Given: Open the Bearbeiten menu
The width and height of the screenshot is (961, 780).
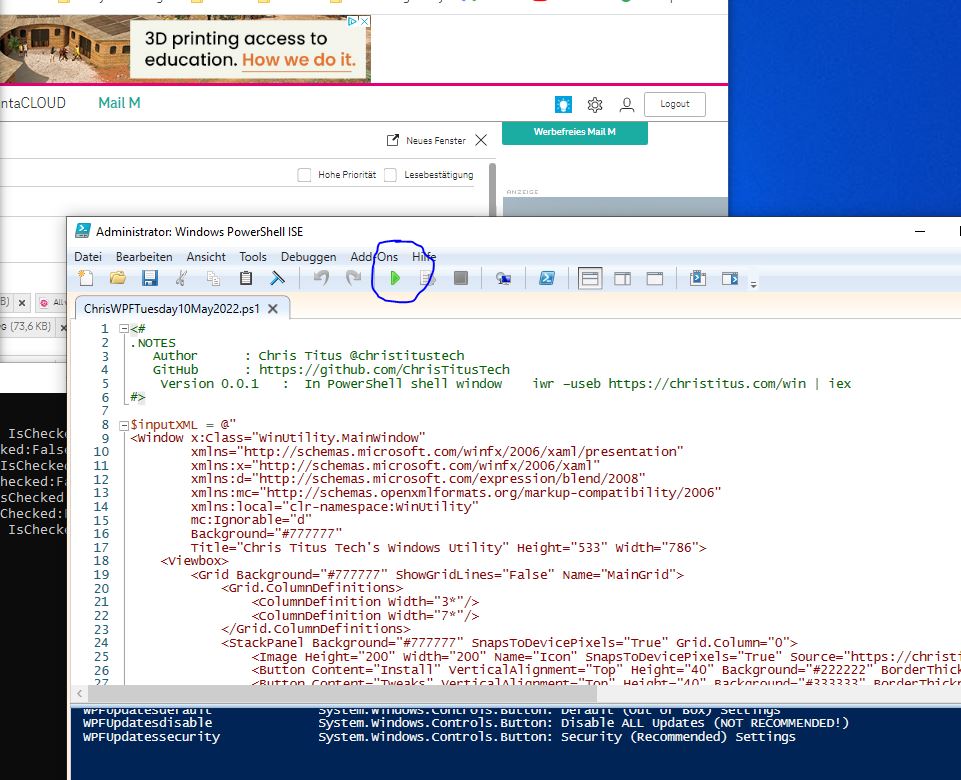Looking at the screenshot, I should 144,257.
